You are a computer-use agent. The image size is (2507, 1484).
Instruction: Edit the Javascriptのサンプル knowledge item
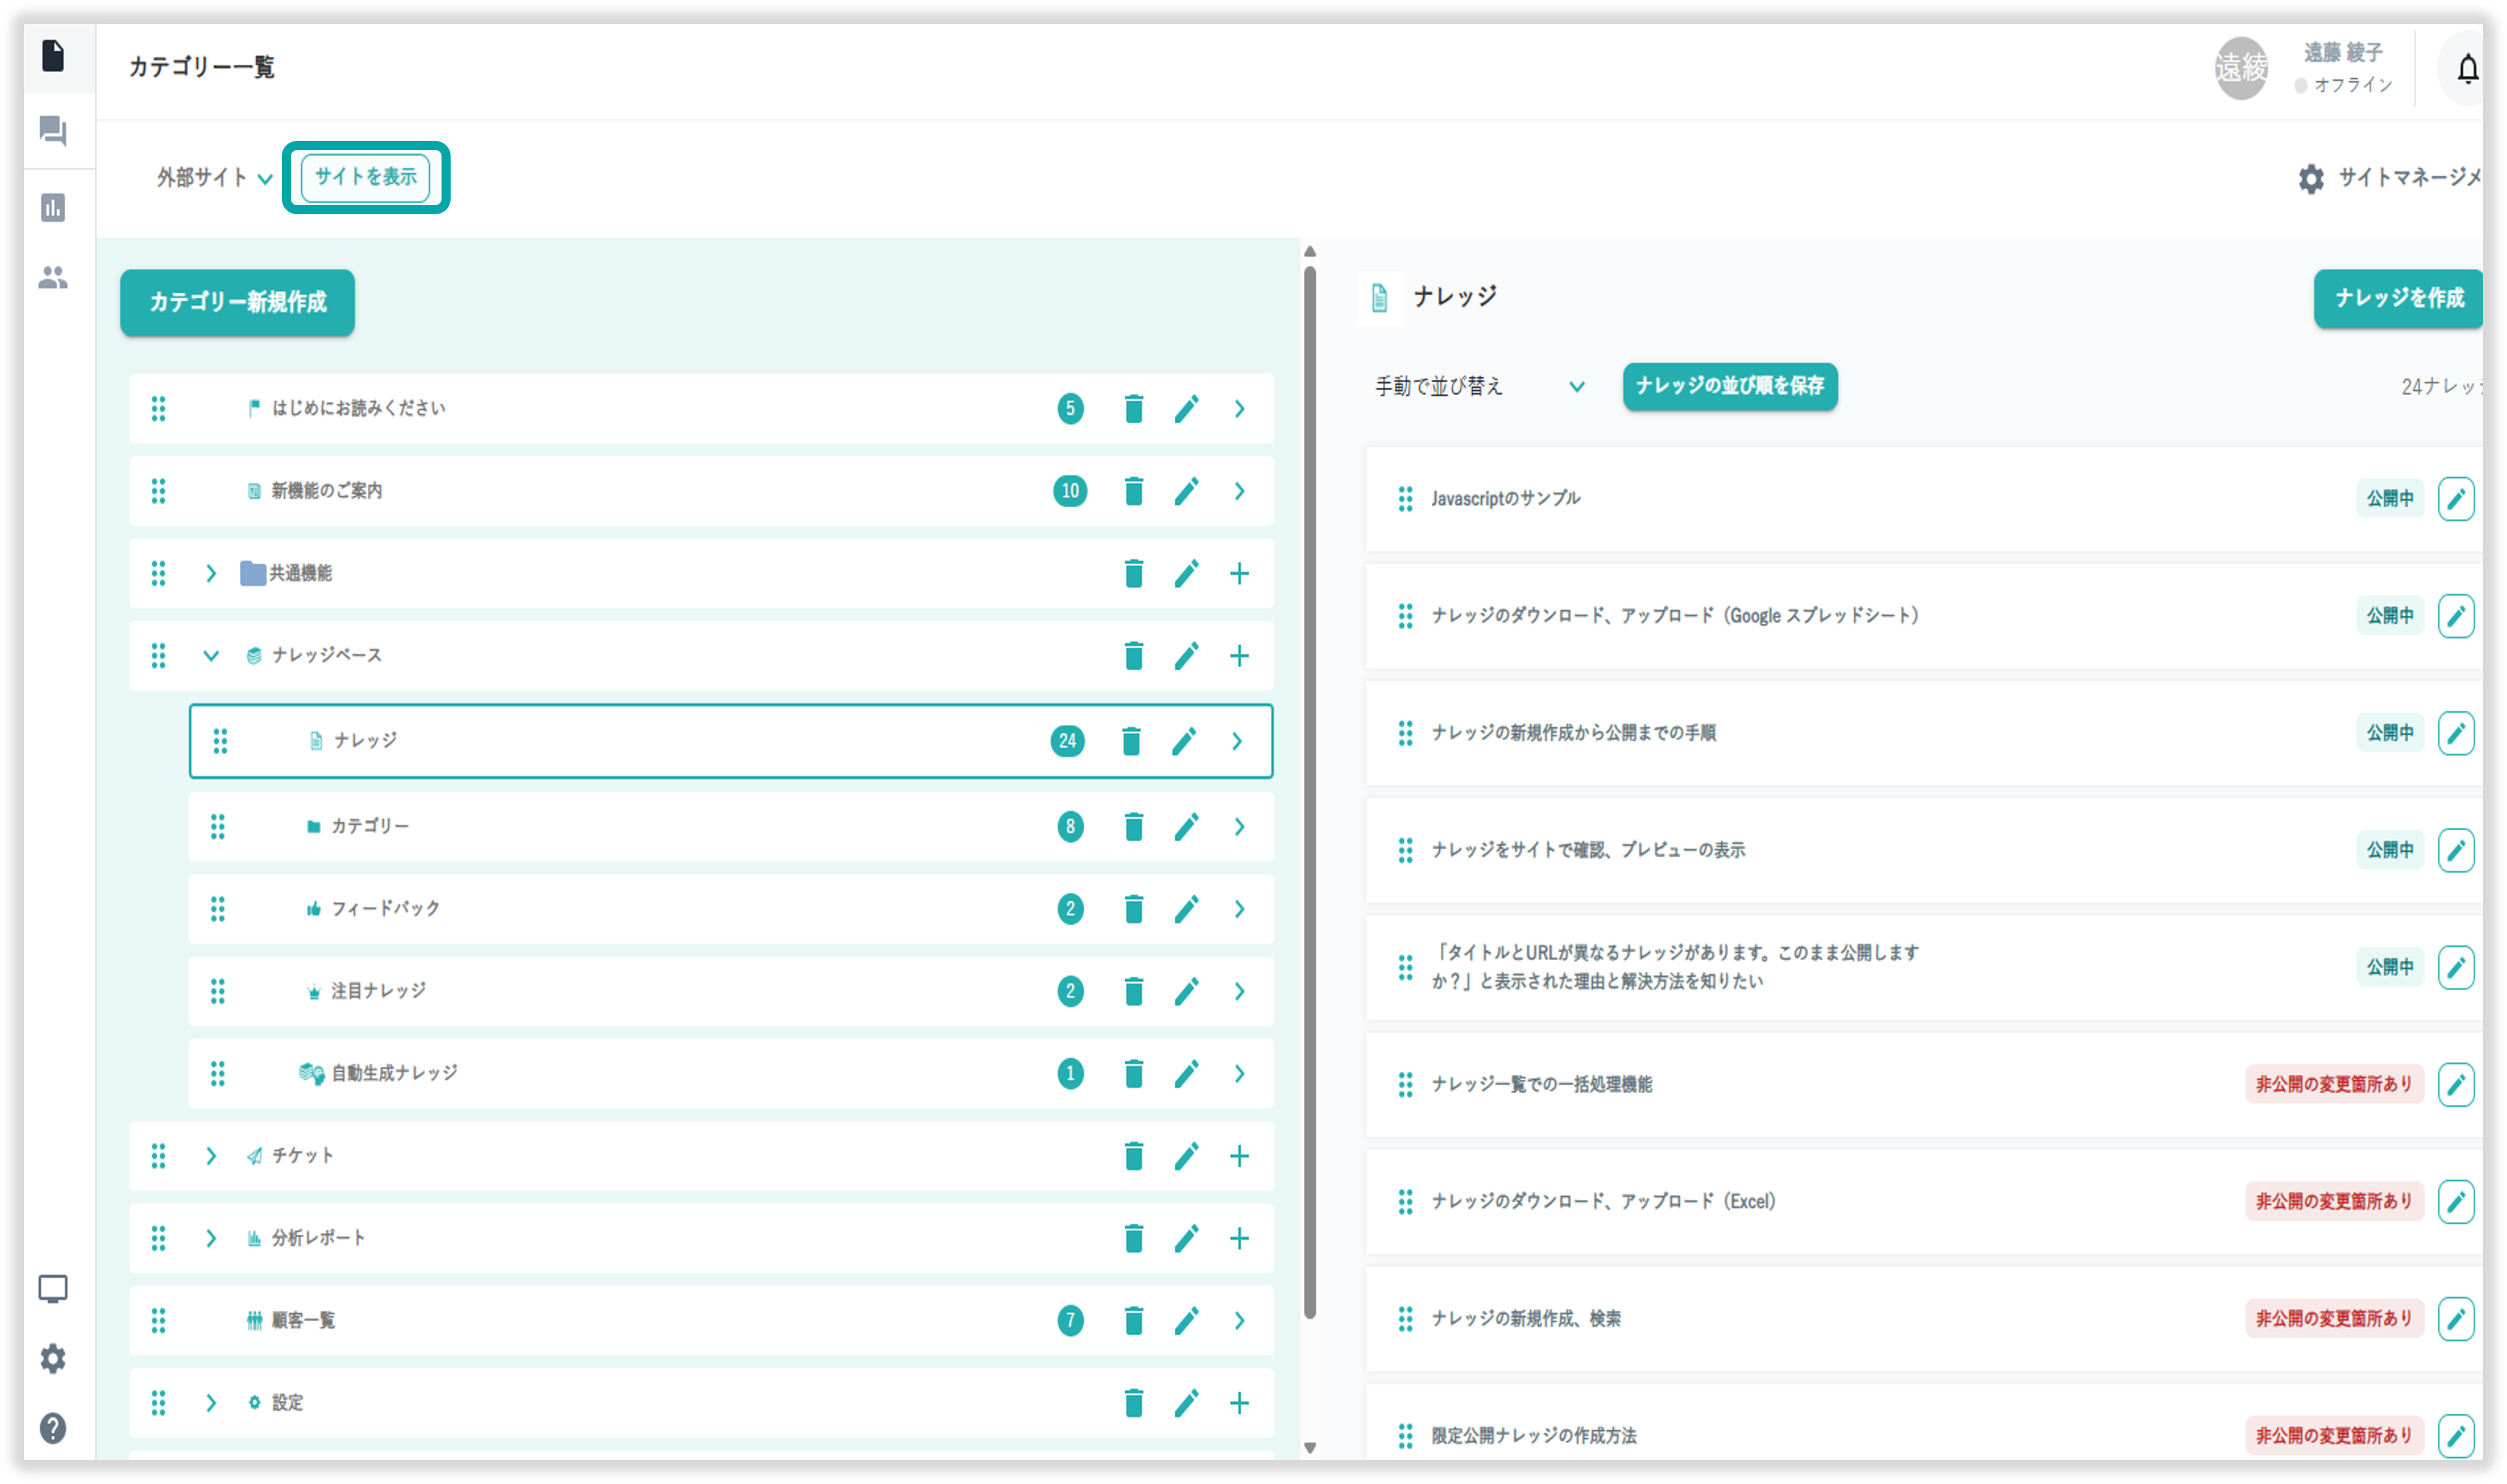pyautogui.click(x=2455, y=499)
